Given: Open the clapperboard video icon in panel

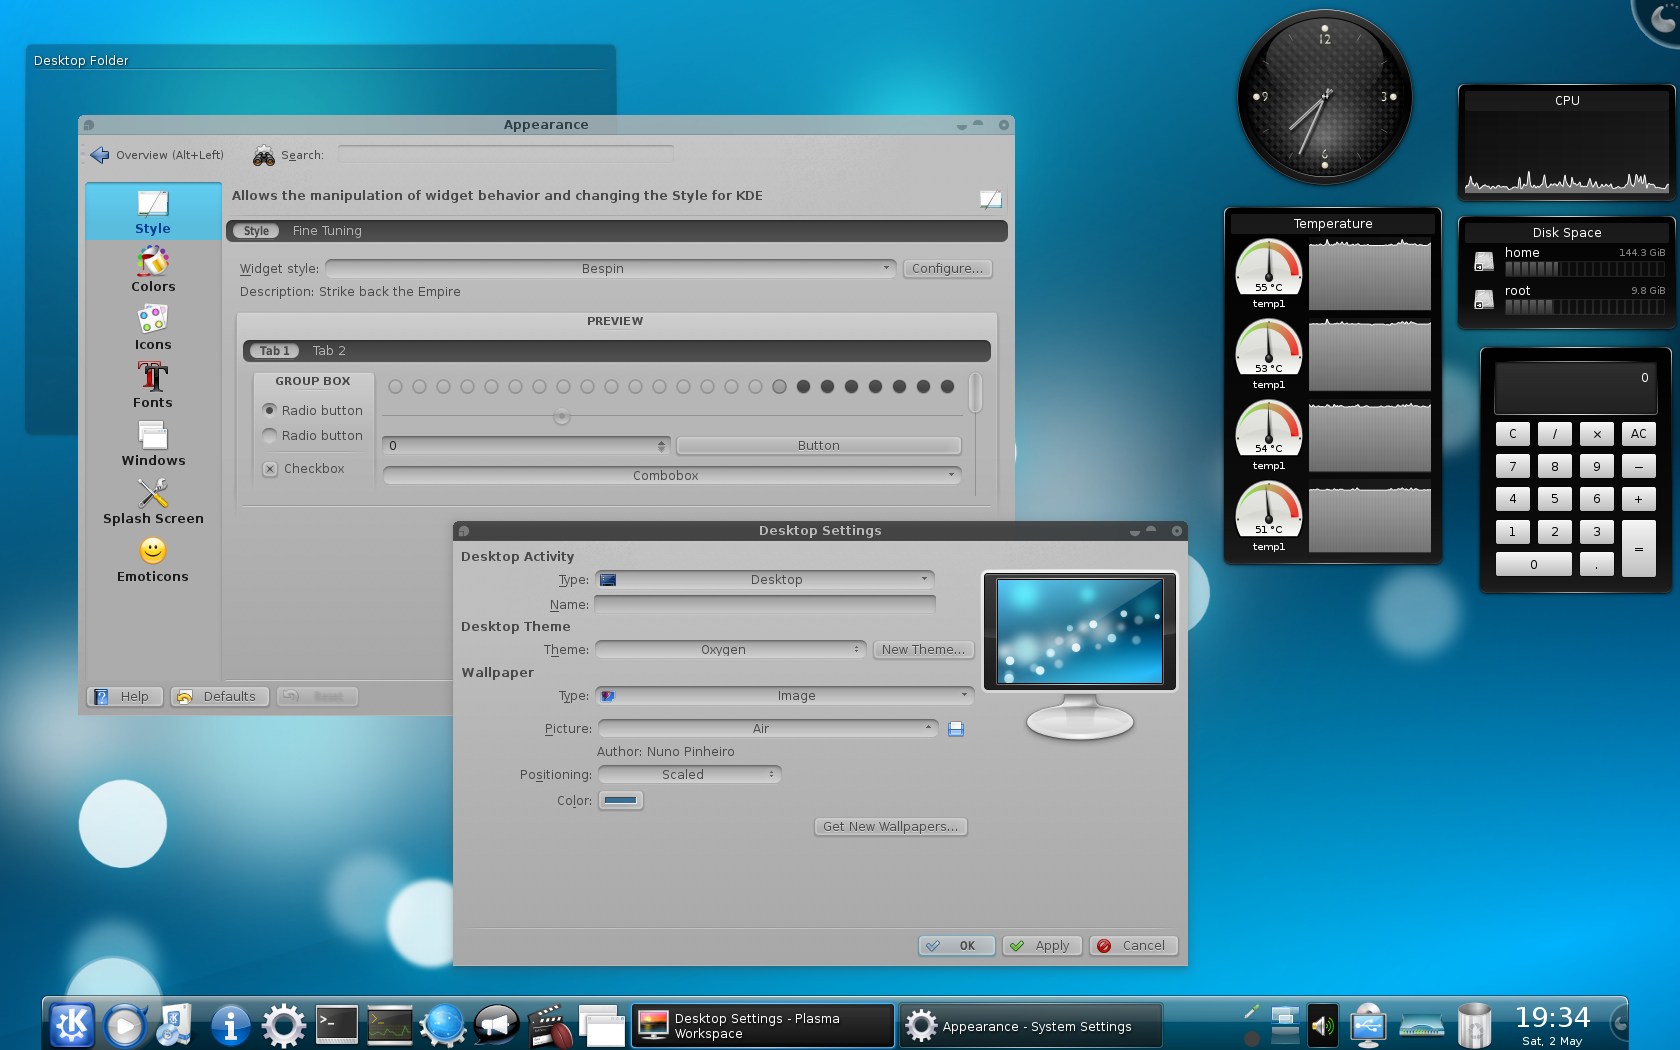Looking at the screenshot, I should 549,1026.
